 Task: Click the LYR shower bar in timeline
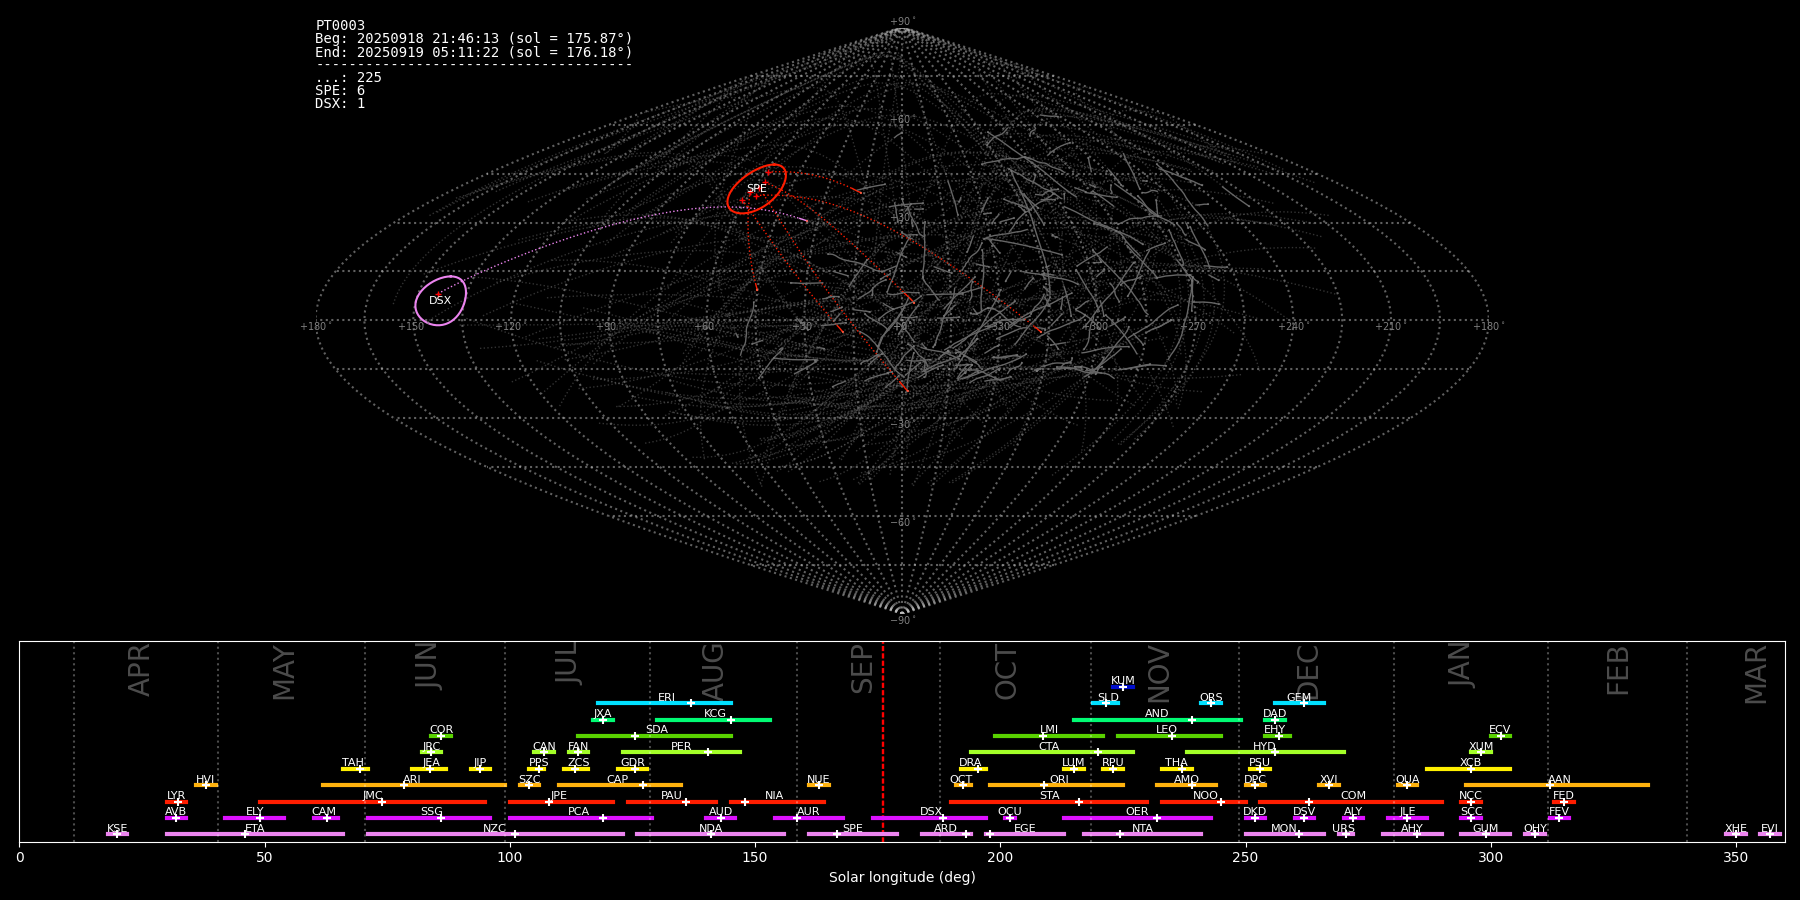(x=176, y=801)
